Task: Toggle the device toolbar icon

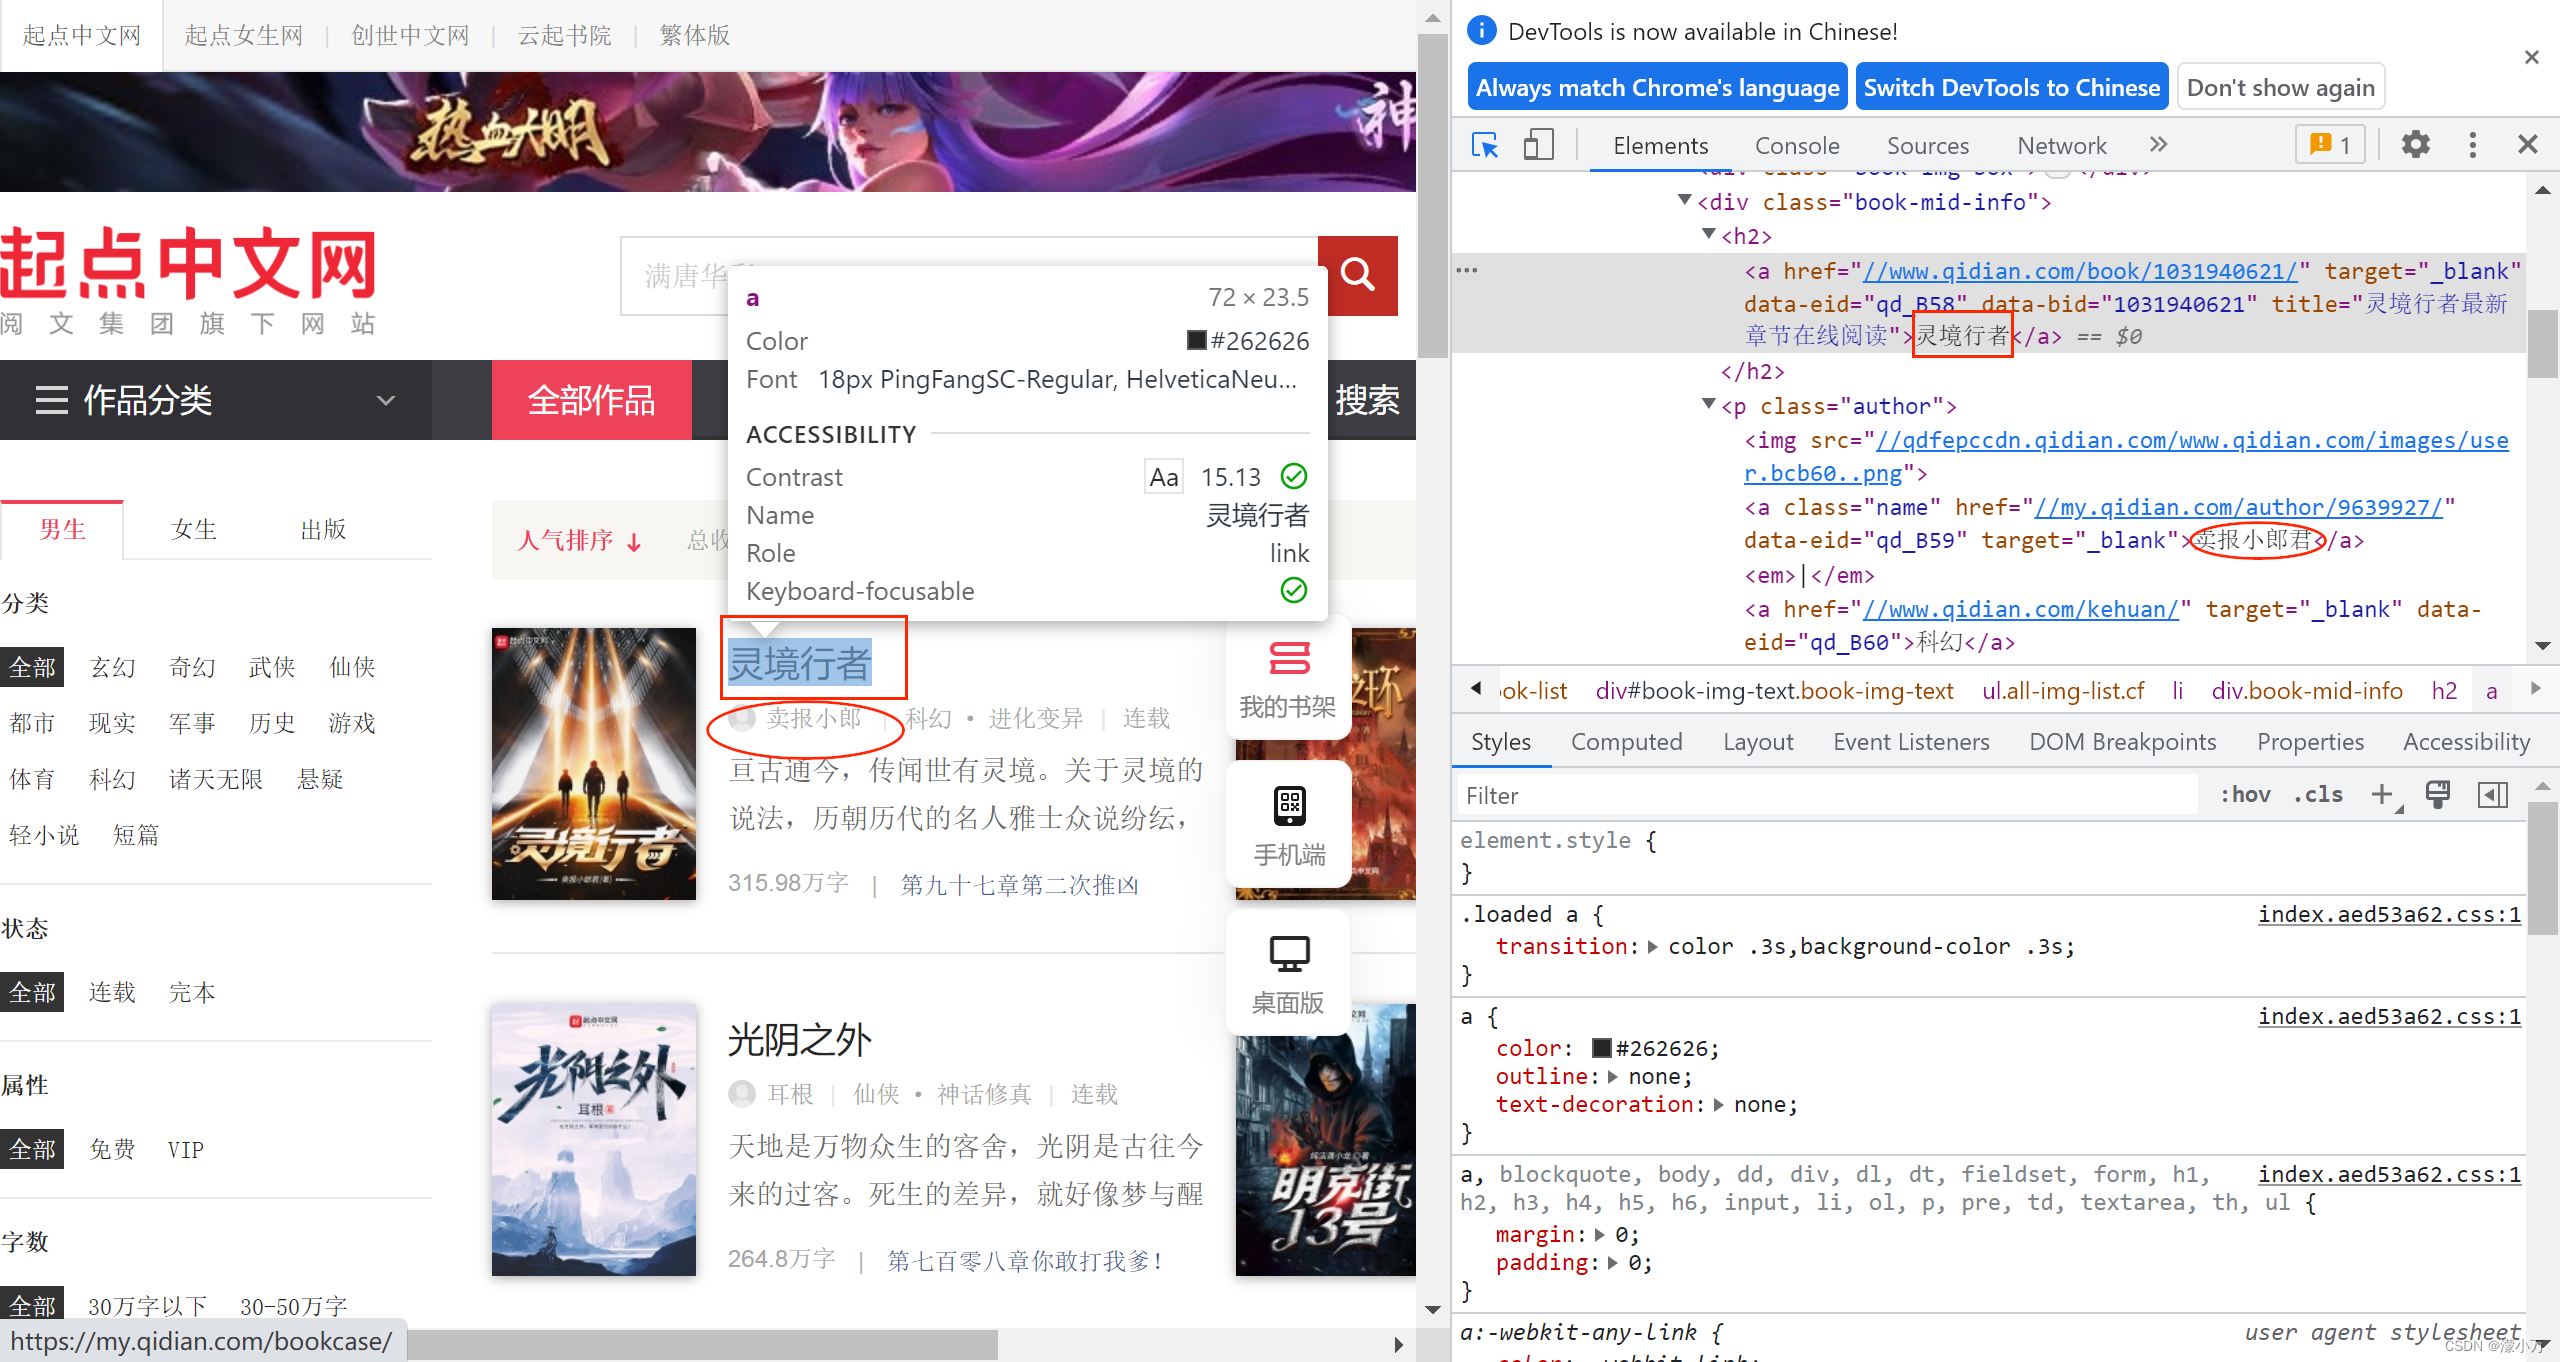Action: pyautogui.click(x=1538, y=146)
